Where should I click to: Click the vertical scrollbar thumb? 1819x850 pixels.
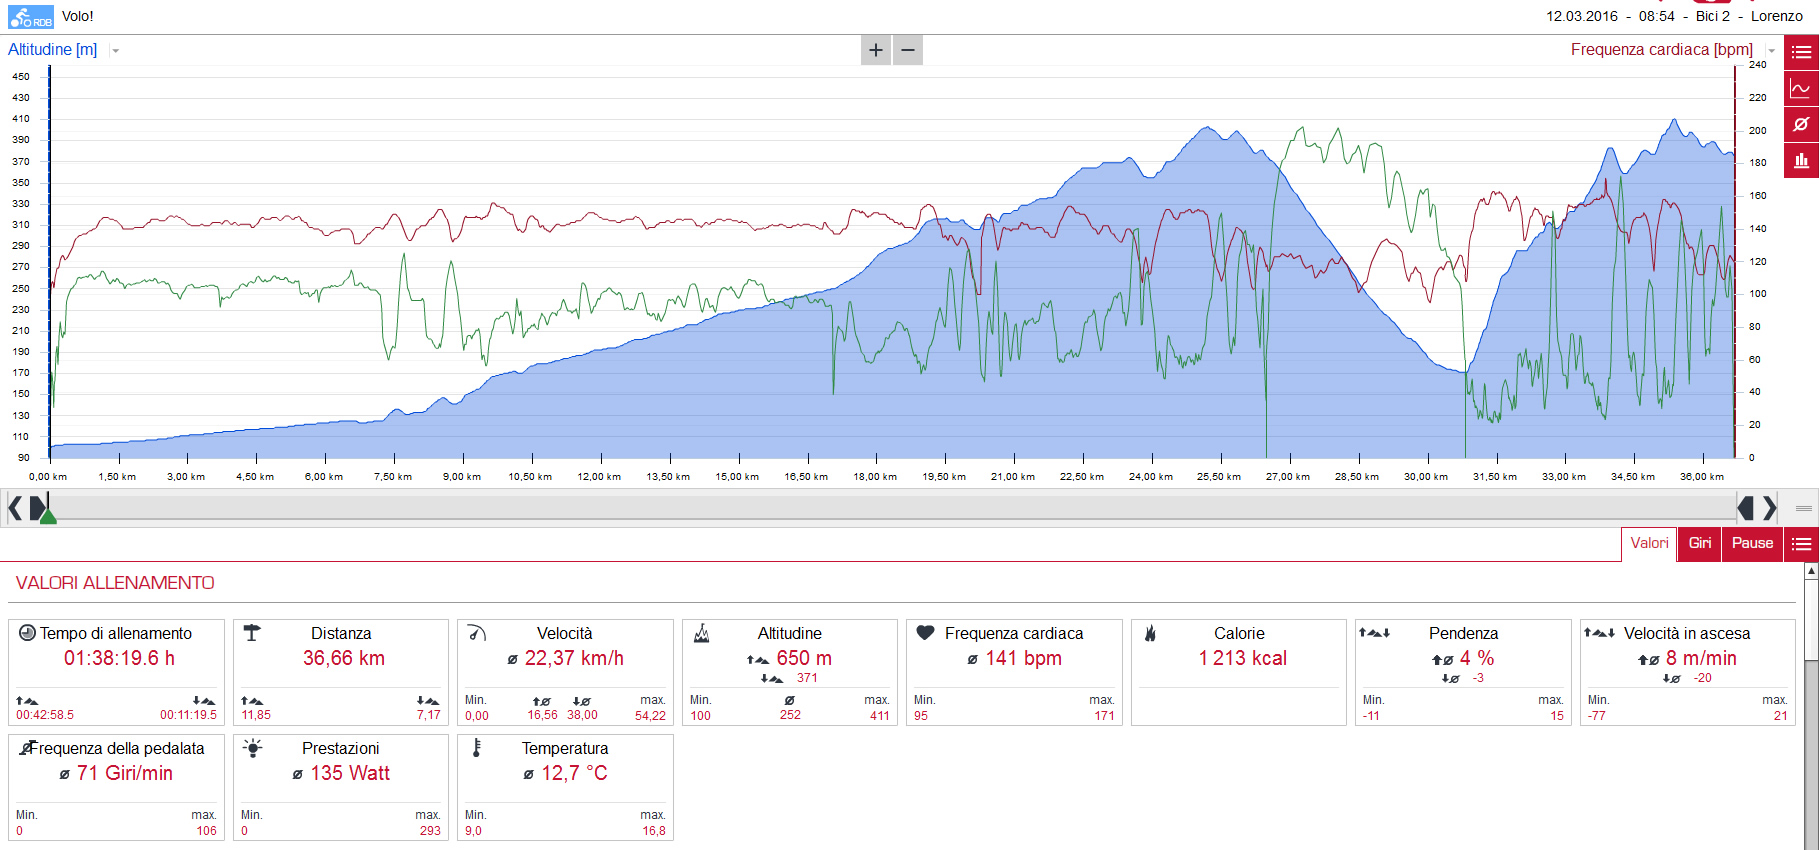(1811, 620)
